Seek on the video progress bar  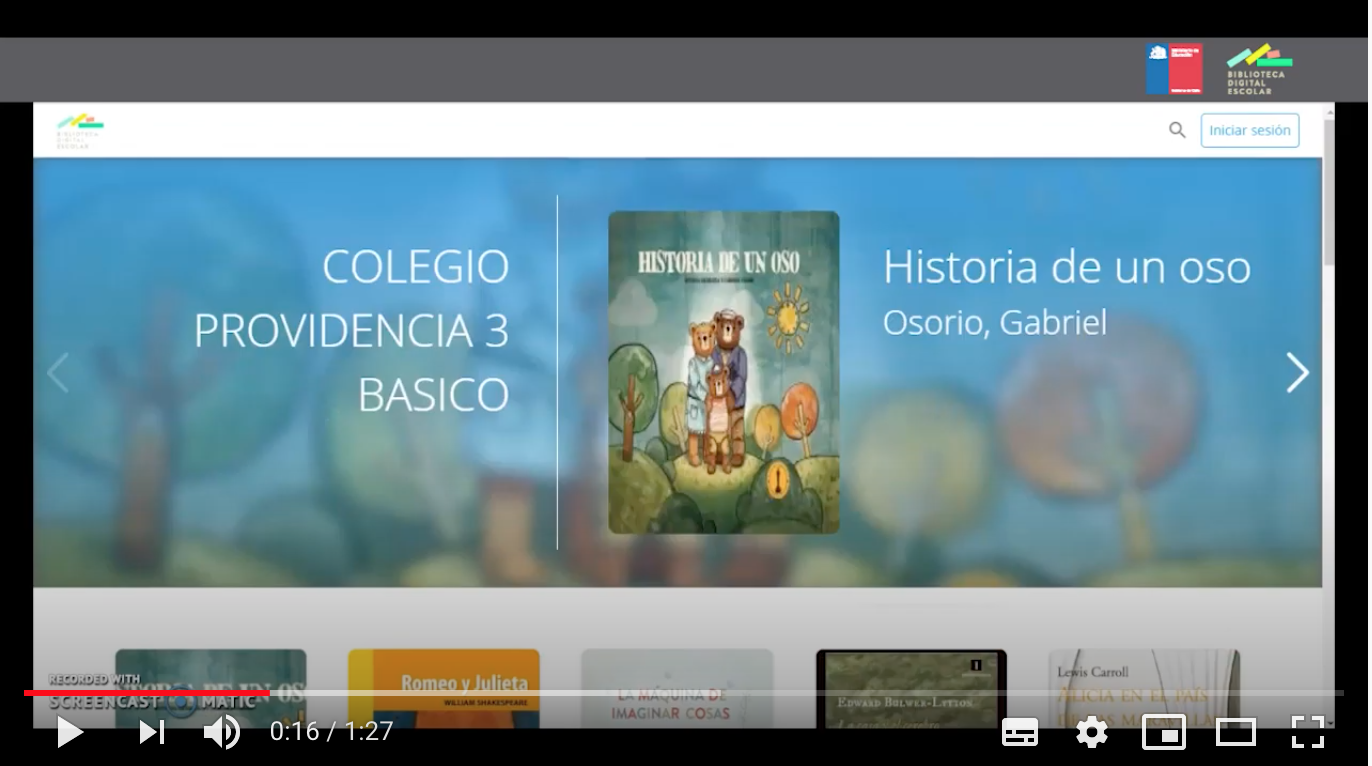(684, 692)
